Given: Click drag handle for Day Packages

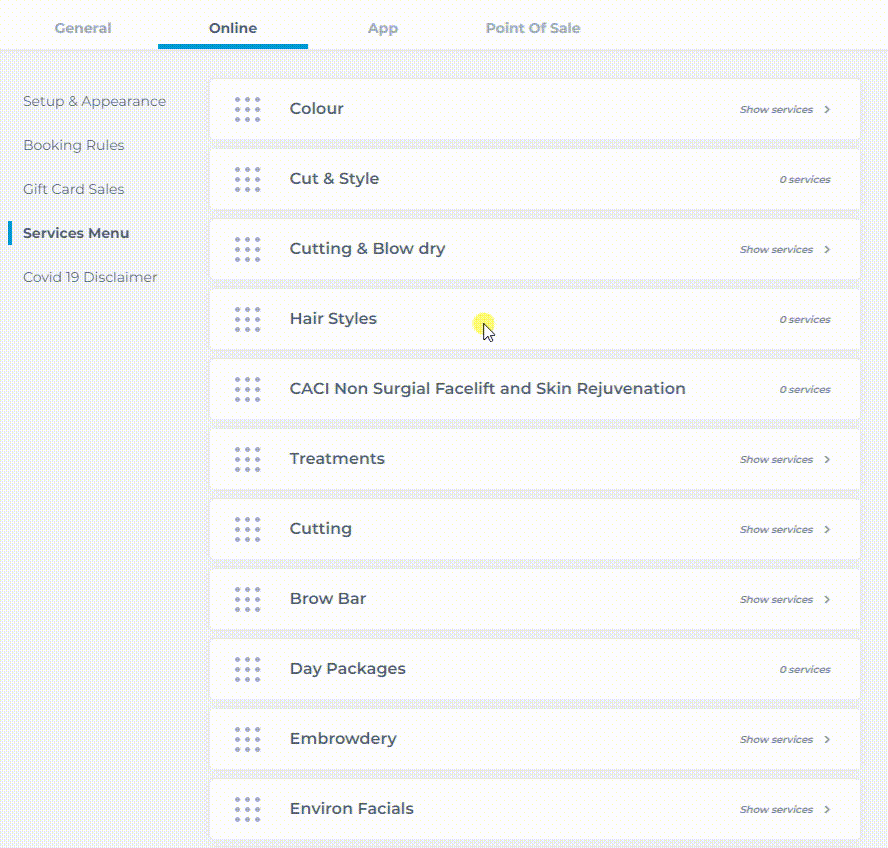Looking at the screenshot, I should 247,670.
